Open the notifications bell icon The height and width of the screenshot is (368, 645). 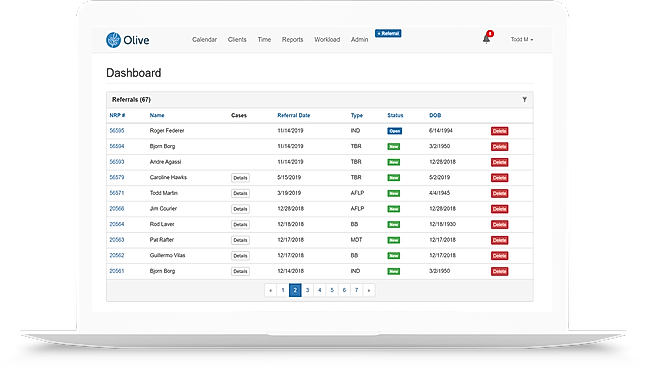(x=487, y=39)
